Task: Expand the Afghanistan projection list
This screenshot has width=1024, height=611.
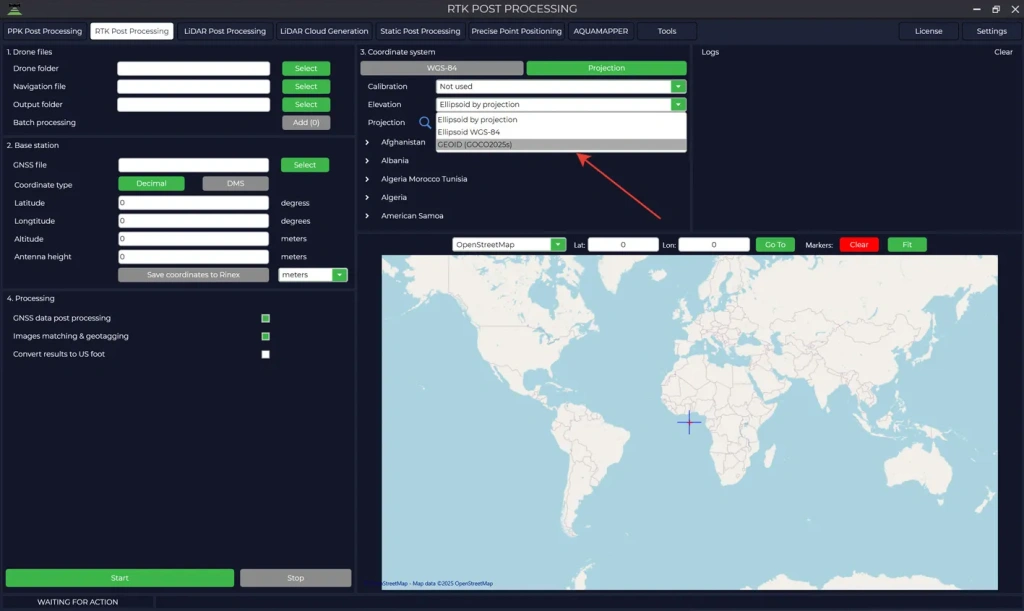Action: 368,142
